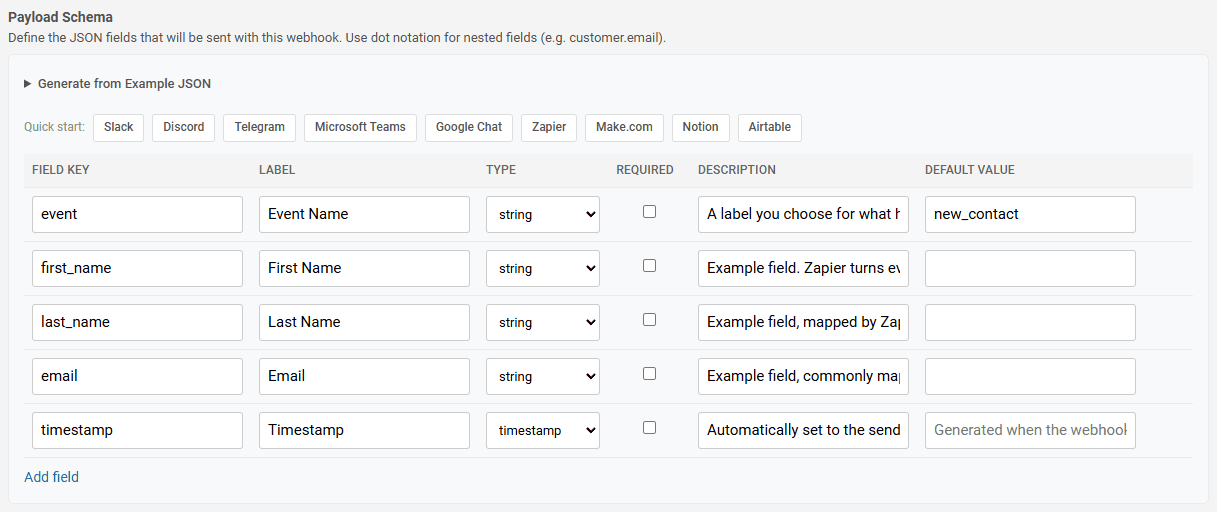Edit the 'Event Name' label input

[364, 214]
